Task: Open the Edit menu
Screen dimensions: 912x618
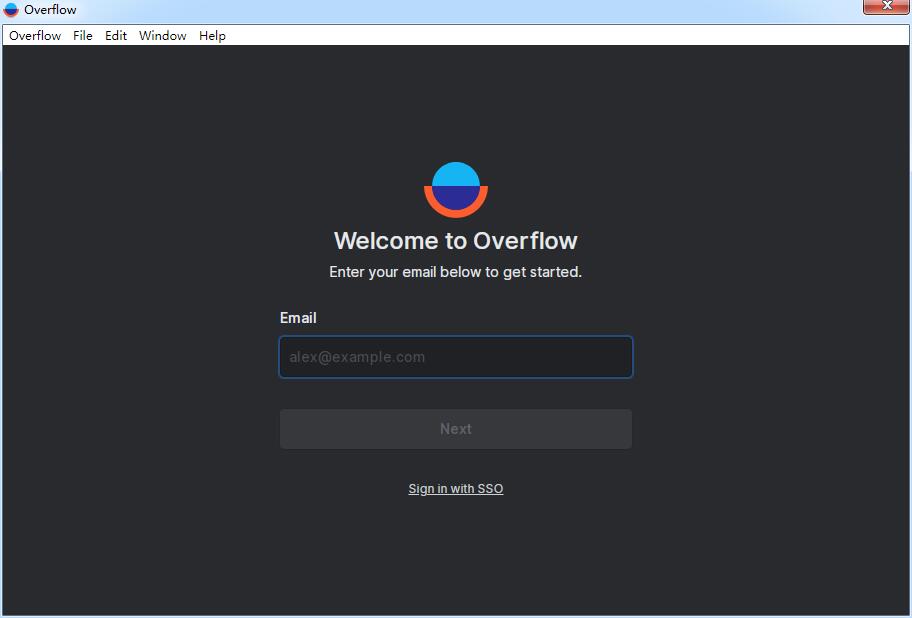Action: (115, 35)
